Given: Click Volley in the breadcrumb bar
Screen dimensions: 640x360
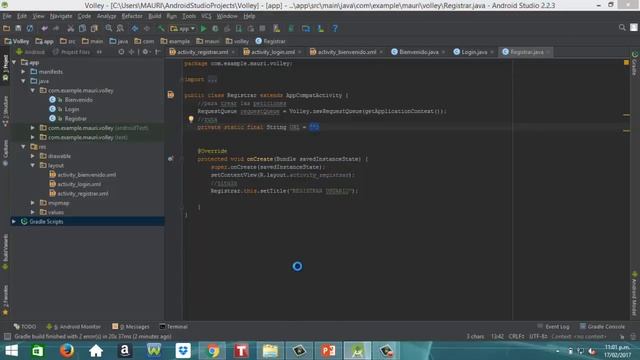Looking at the screenshot, I should coord(17,41).
